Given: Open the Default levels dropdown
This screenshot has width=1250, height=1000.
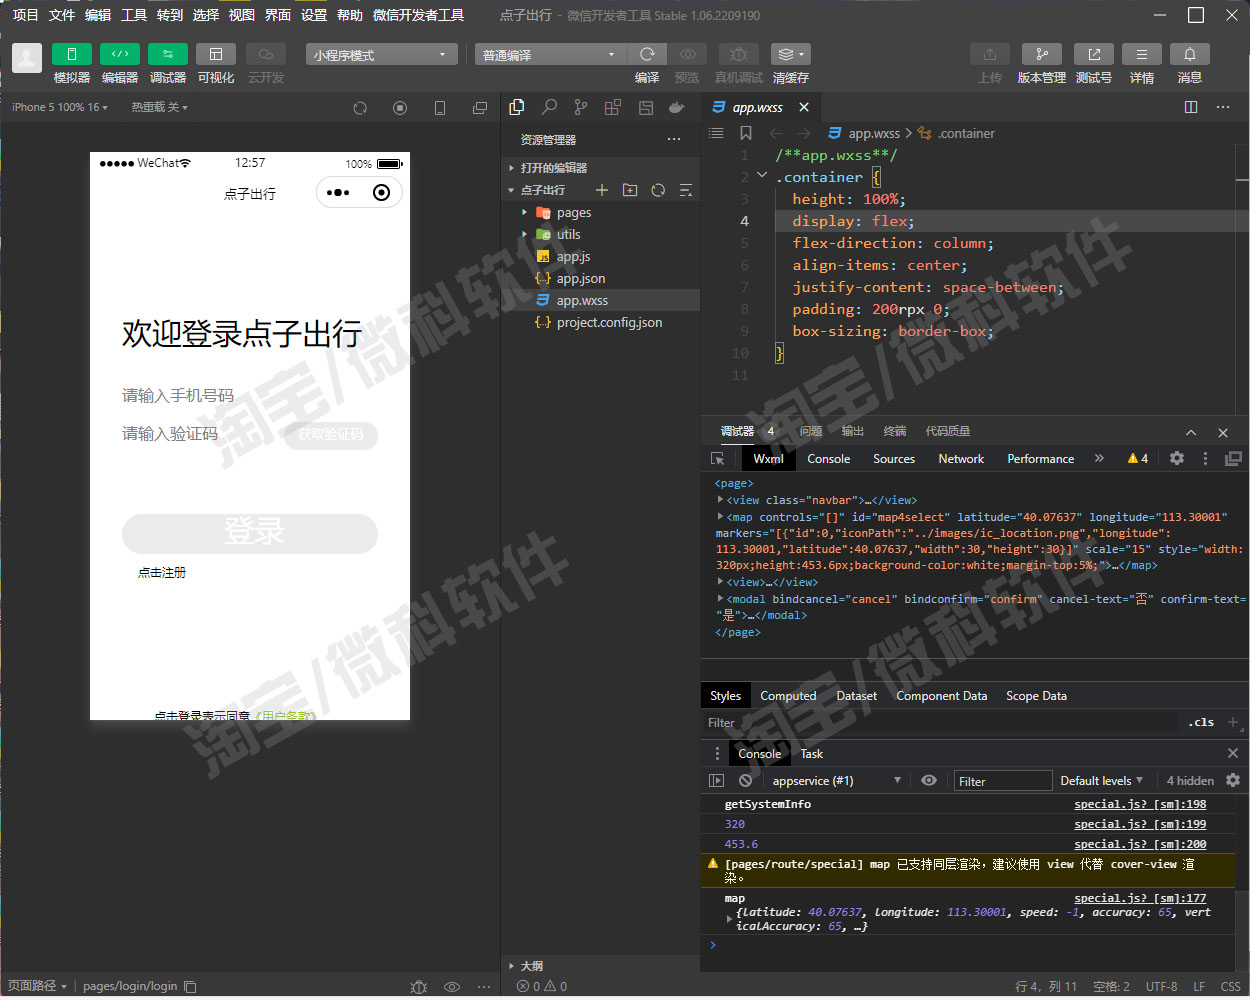Looking at the screenshot, I should (x=1101, y=781).
